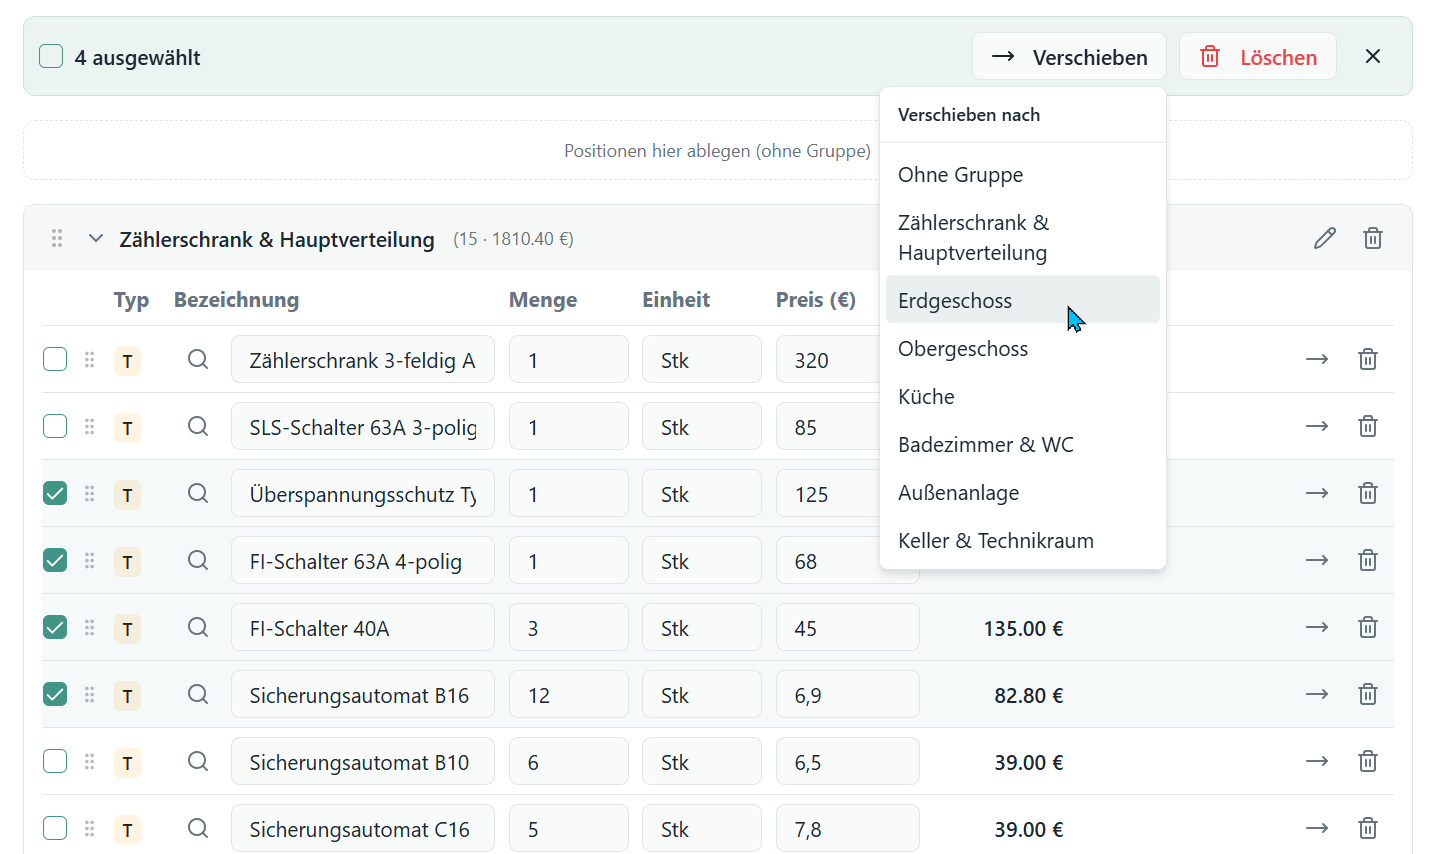Select Ohne Gruppe from the move menu

click(x=960, y=174)
